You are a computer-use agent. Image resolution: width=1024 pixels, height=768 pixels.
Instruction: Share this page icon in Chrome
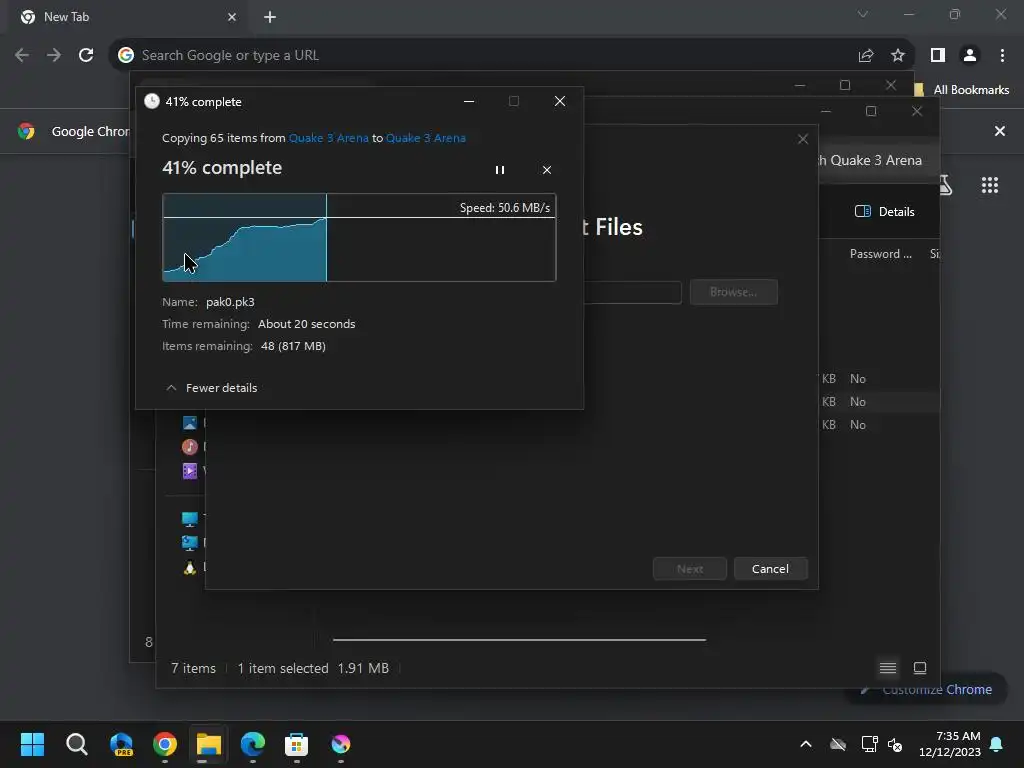pyautogui.click(x=866, y=56)
